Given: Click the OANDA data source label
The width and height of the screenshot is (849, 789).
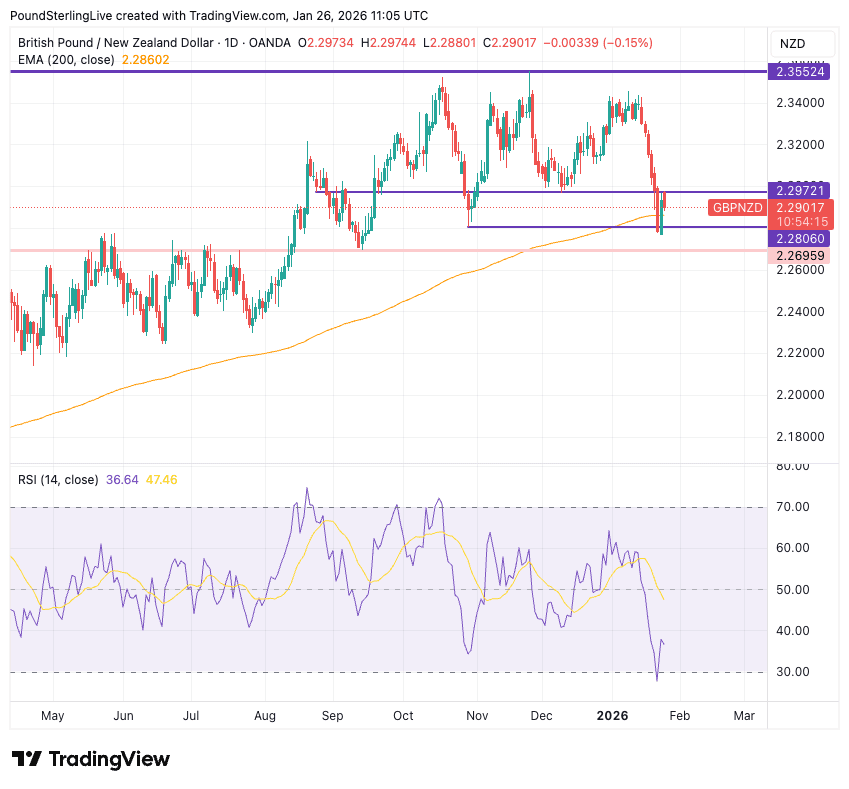Looking at the screenshot, I should 271,43.
